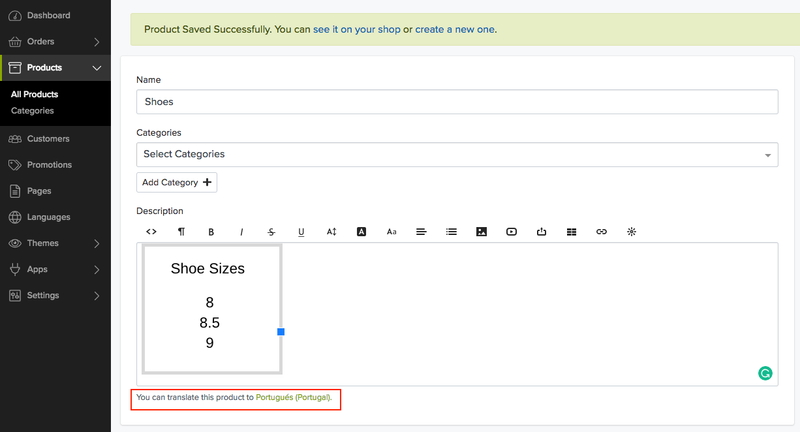Follow the 'create a new one' link
Image resolution: width=800 pixels, height=432 pixels.
455,30
